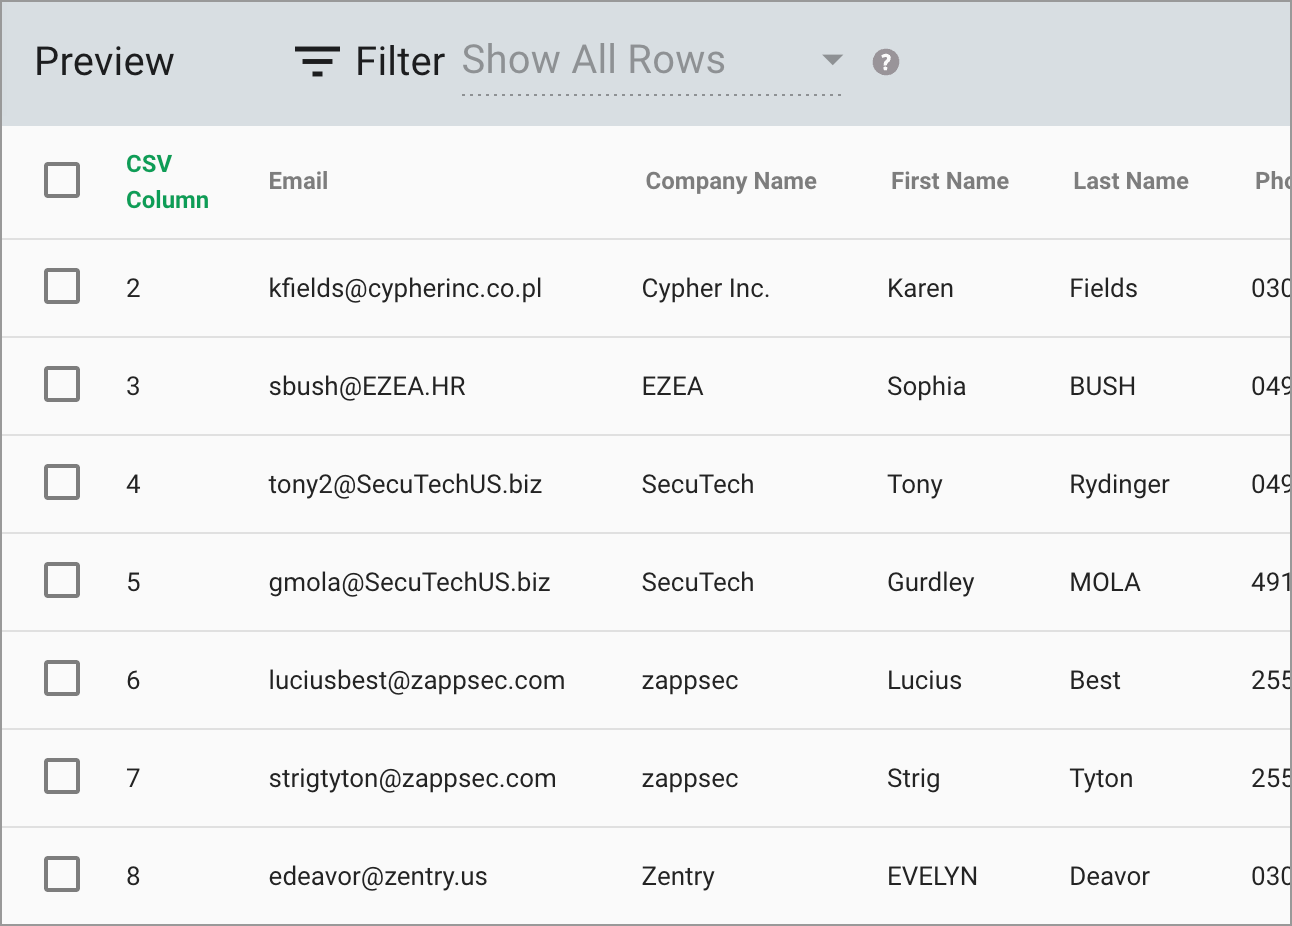Check the row for EVELYN Deavor
This screenshot has width=1292, height=926.
coord(61,874)
